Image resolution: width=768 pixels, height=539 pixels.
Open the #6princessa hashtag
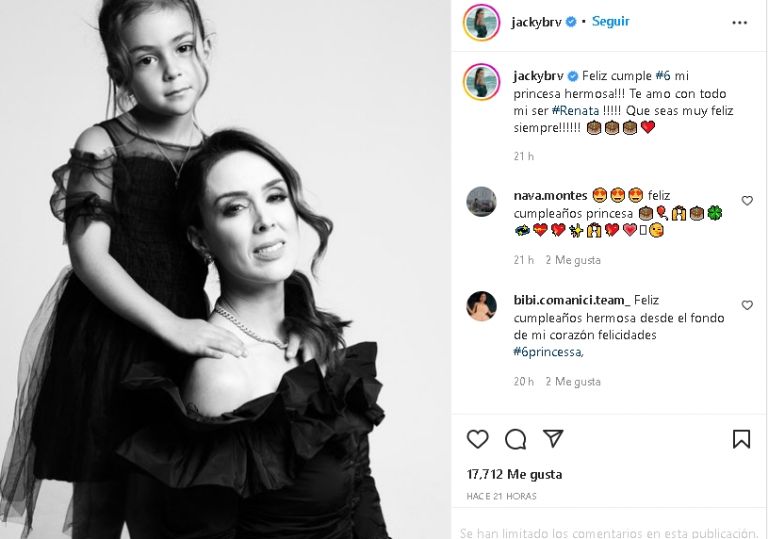click(548, 352)
